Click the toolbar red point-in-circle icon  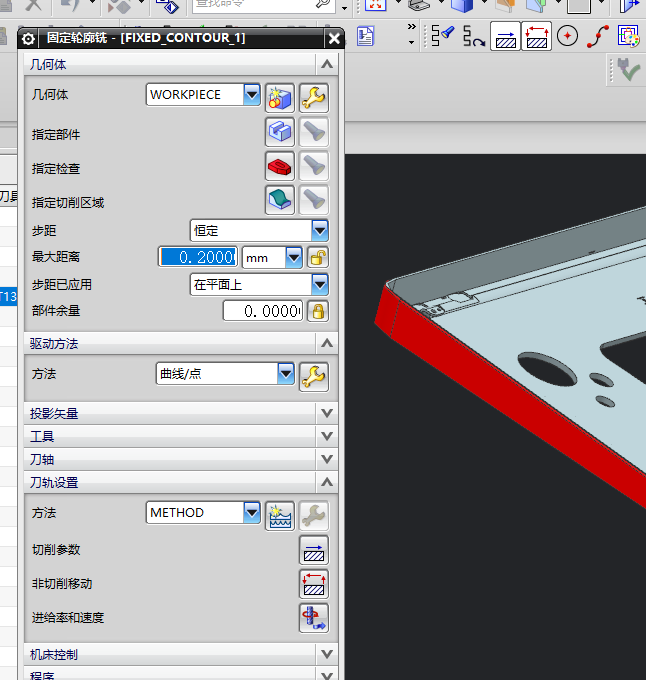click(568, 36)
